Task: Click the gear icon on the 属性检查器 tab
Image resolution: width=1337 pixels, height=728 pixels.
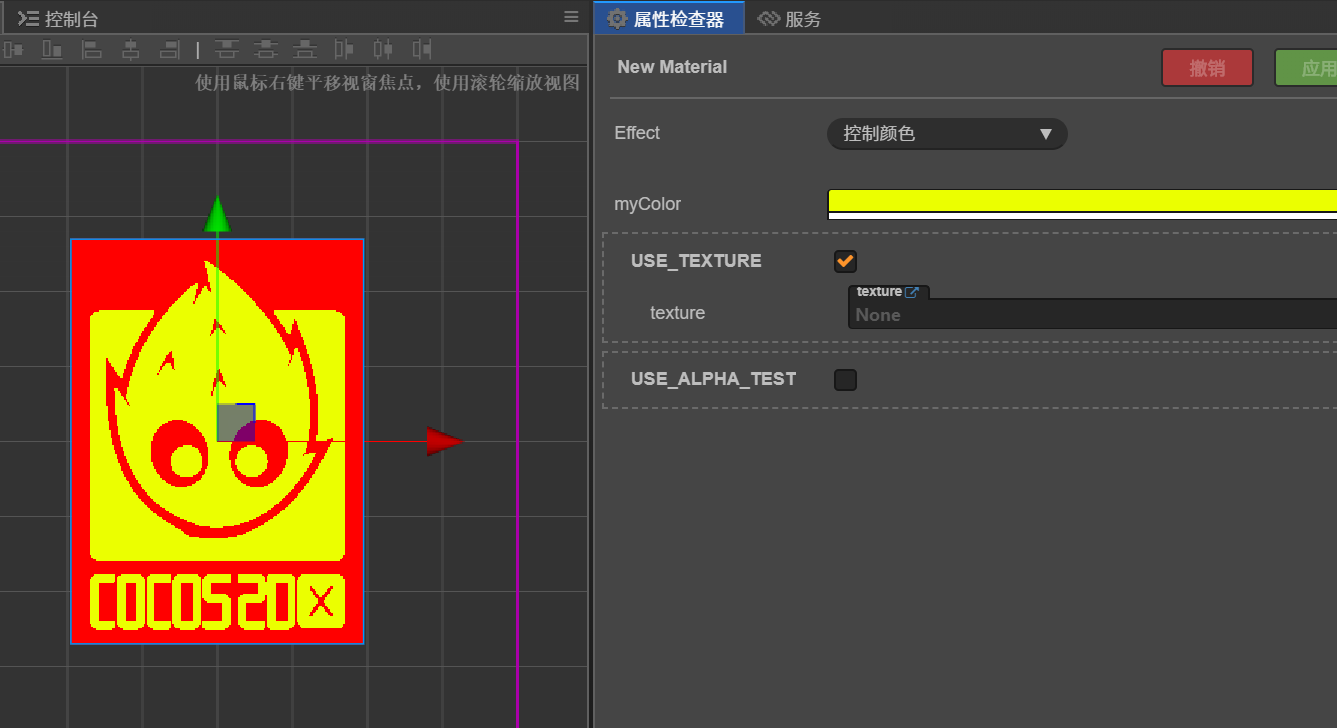Action: coord(617,18)
